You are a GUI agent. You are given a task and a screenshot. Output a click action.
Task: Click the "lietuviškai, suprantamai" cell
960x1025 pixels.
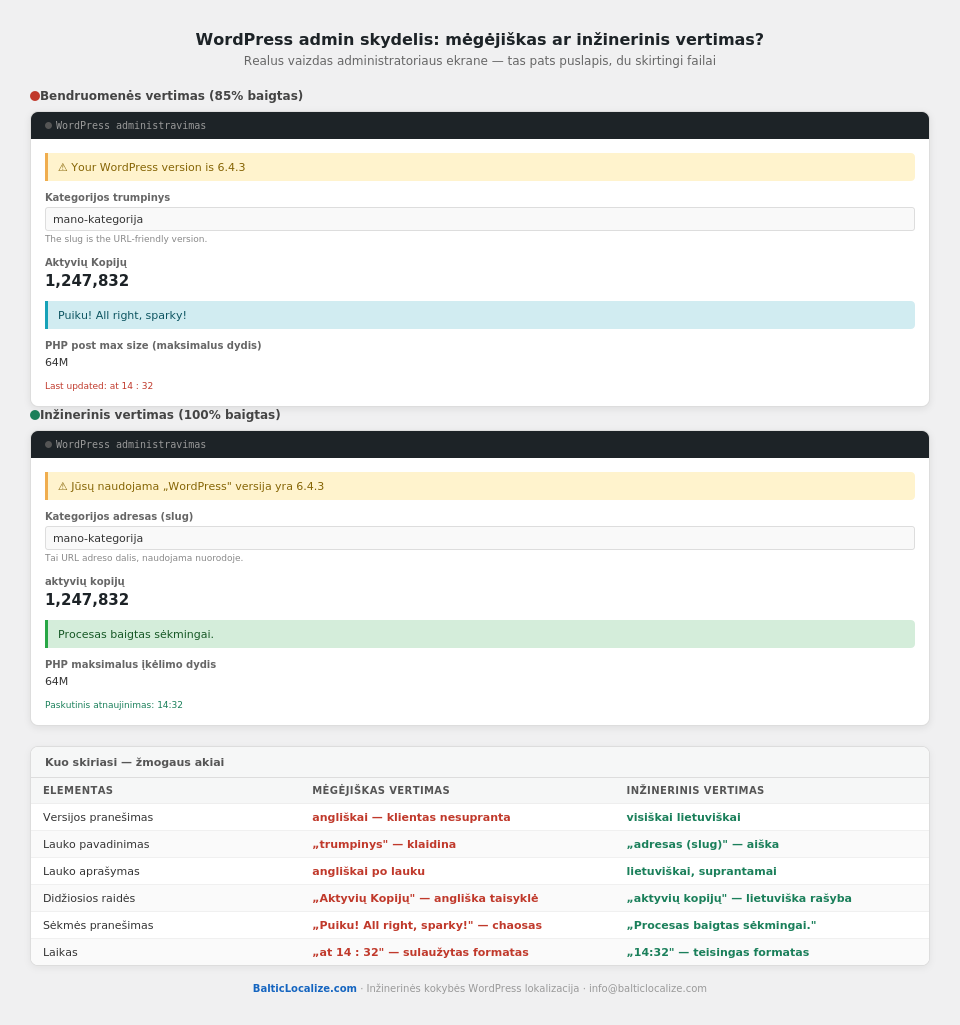coord(701,871)
